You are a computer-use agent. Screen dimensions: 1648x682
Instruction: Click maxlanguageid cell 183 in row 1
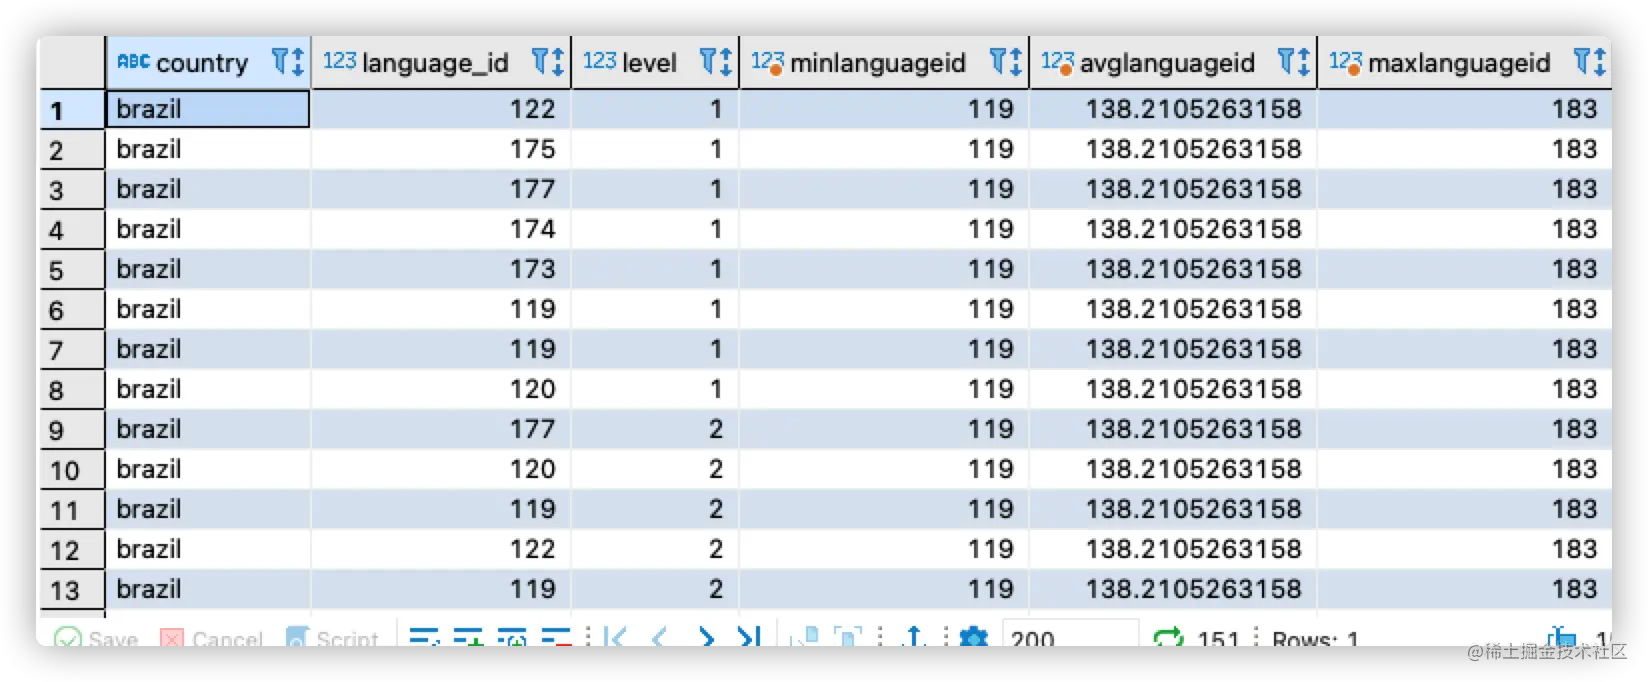coord(1464,109)
